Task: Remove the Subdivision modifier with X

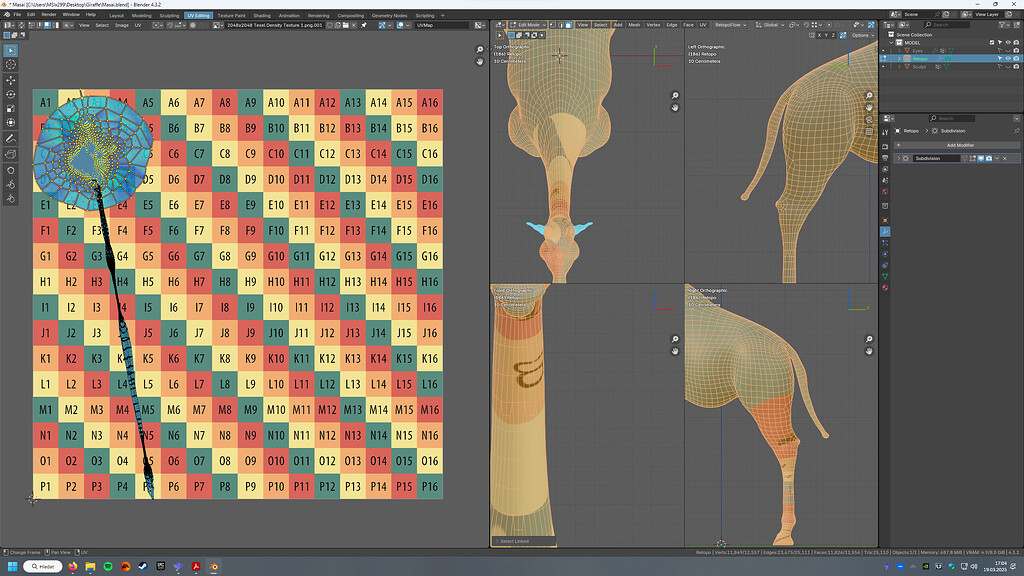Action: 1005,158
